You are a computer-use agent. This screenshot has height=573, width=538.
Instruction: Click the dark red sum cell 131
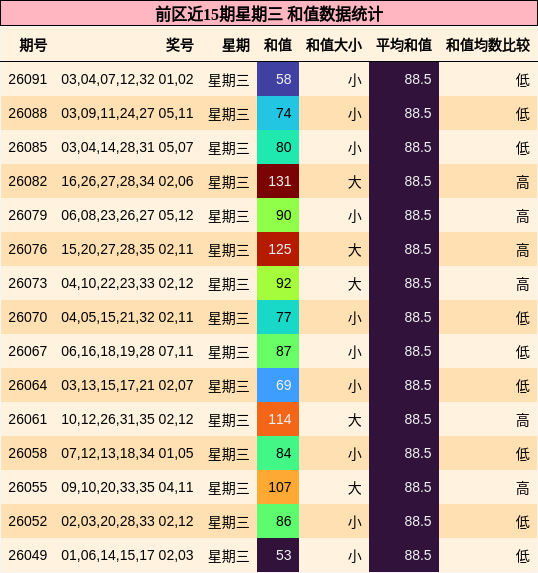click(x=278, y=181)
